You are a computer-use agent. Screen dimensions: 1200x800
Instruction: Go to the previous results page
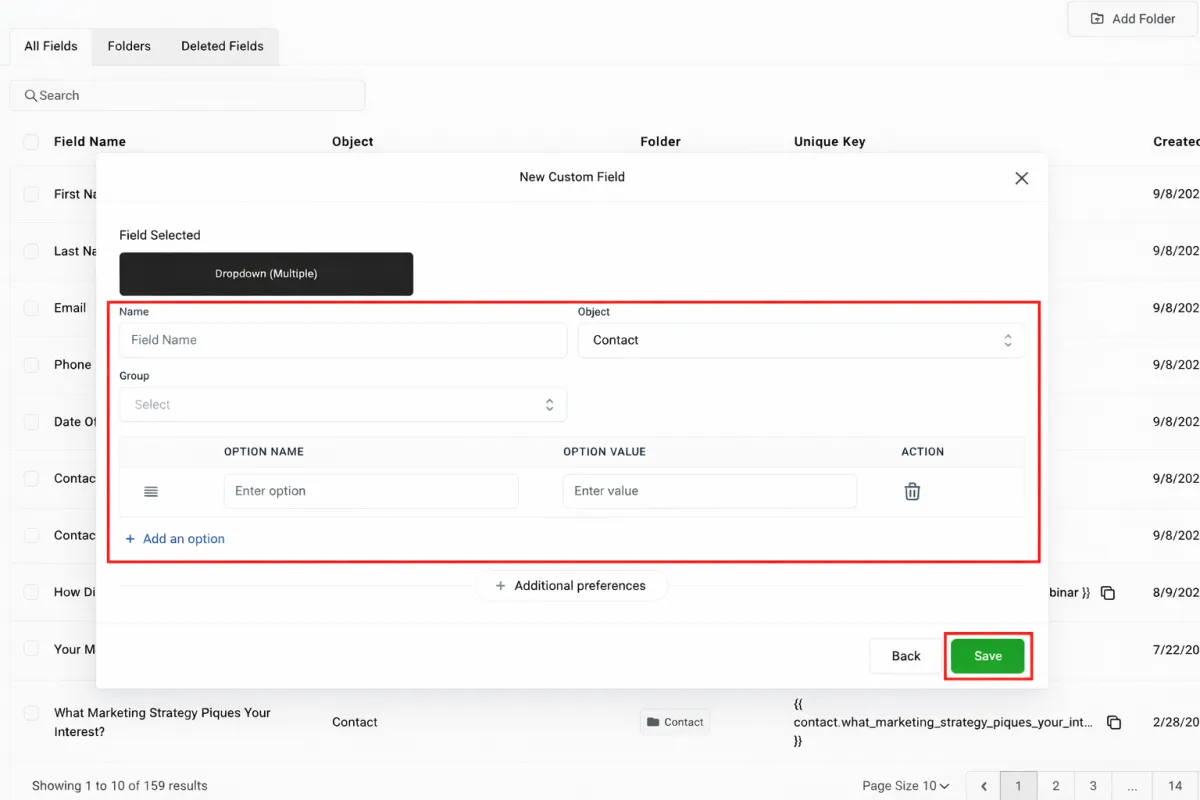984,786
